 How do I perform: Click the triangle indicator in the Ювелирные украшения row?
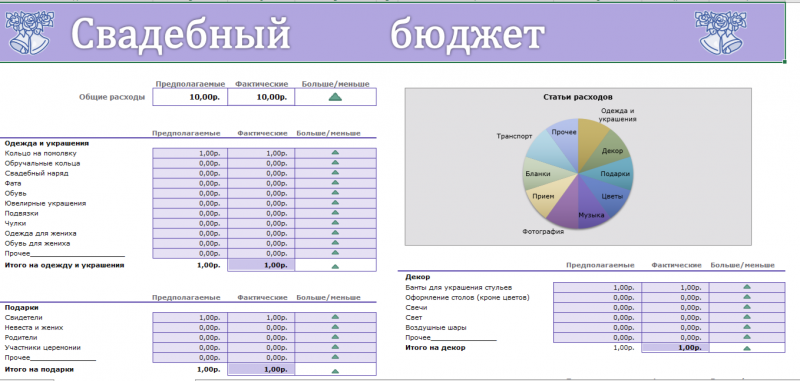point(335,203)
